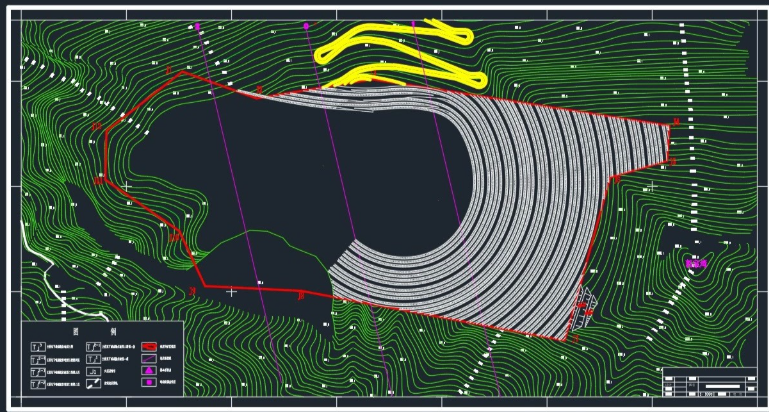Select the magenta section line legend symbol
This screenshot has width=769, height=412.
pos(149,357)
